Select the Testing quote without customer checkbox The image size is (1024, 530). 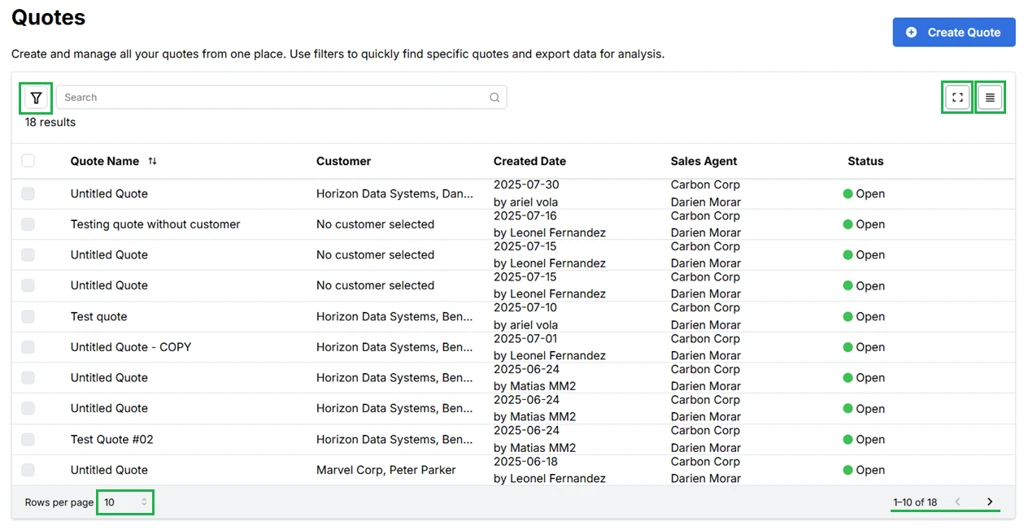point(28,224)
